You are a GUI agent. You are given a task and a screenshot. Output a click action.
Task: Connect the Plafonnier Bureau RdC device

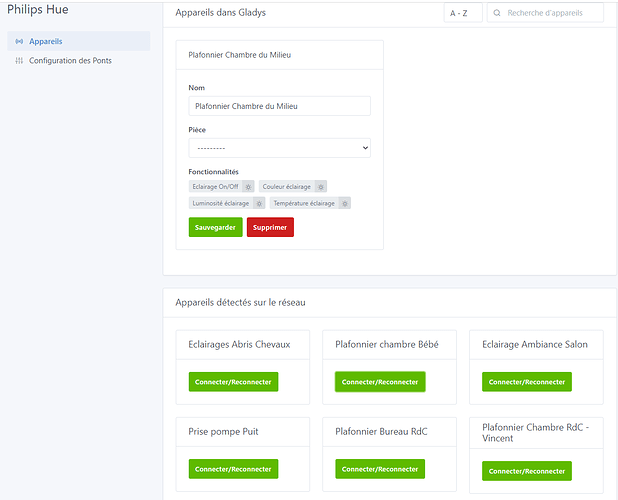click(380, 469)
